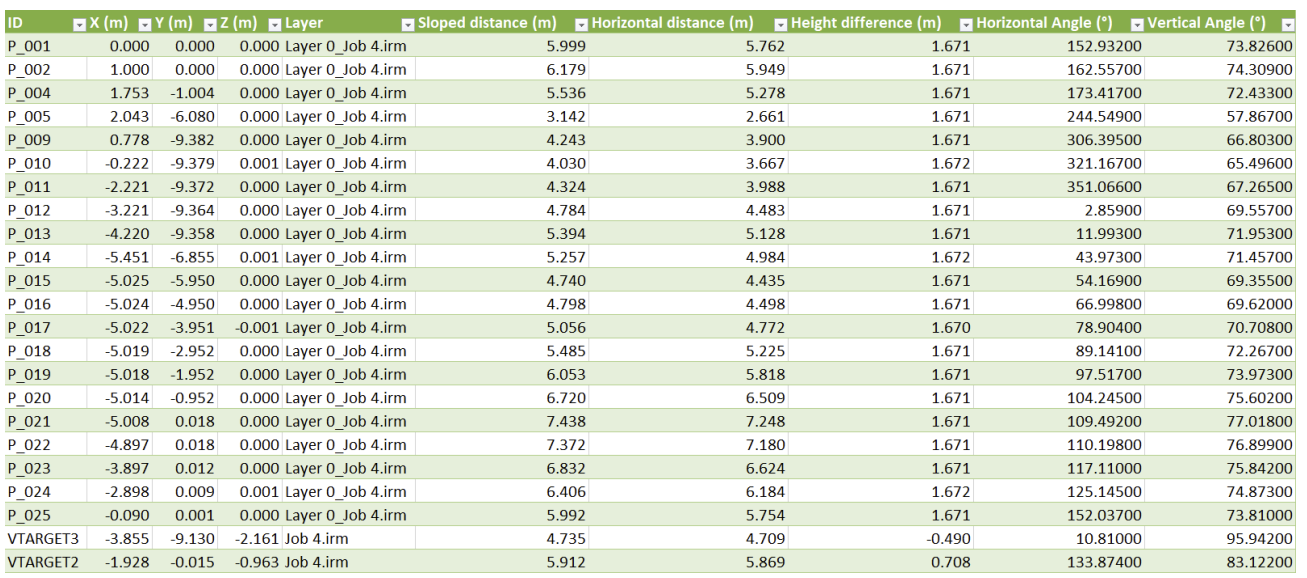
Task: Open the Horizontal distance (m) filter dropdown
Action: (779, 23)
